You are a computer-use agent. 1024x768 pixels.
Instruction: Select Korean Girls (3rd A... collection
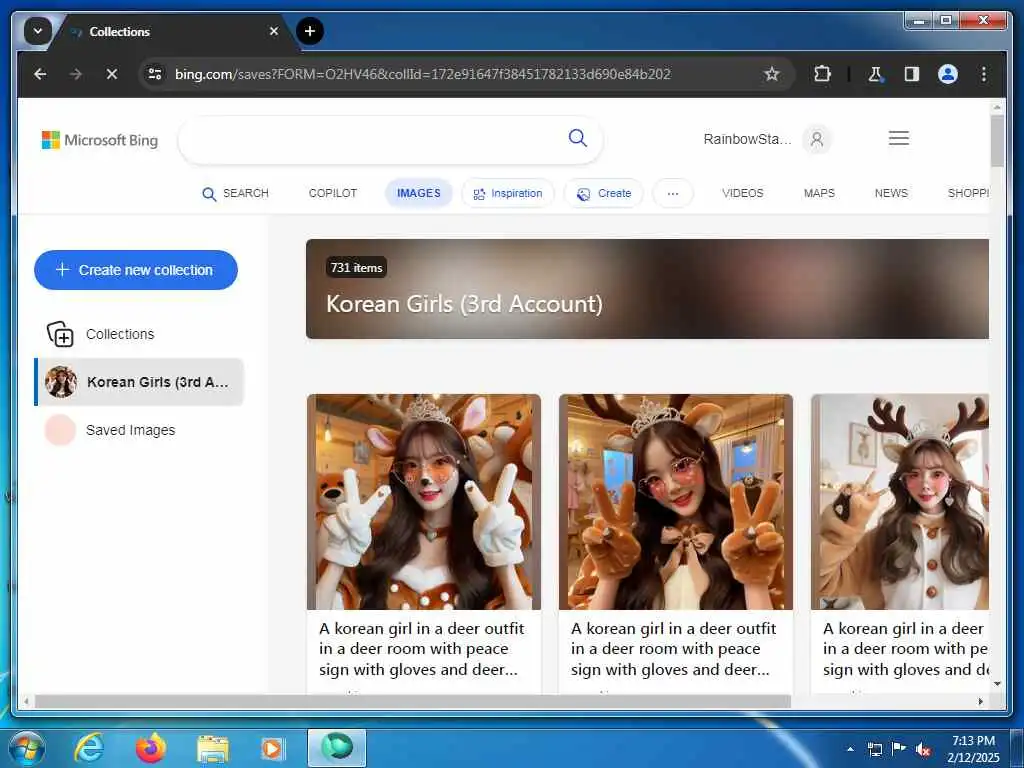pos(139,382)
